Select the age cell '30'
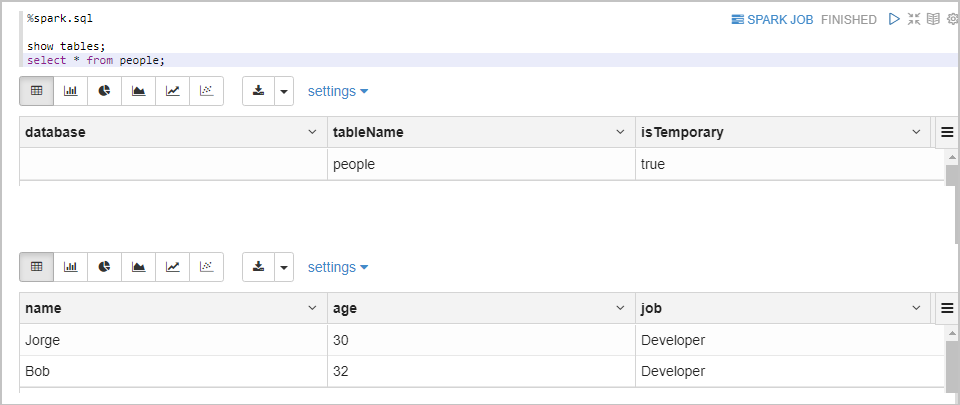Viewport: 960px width, 405px height. (x=481, y=340)
